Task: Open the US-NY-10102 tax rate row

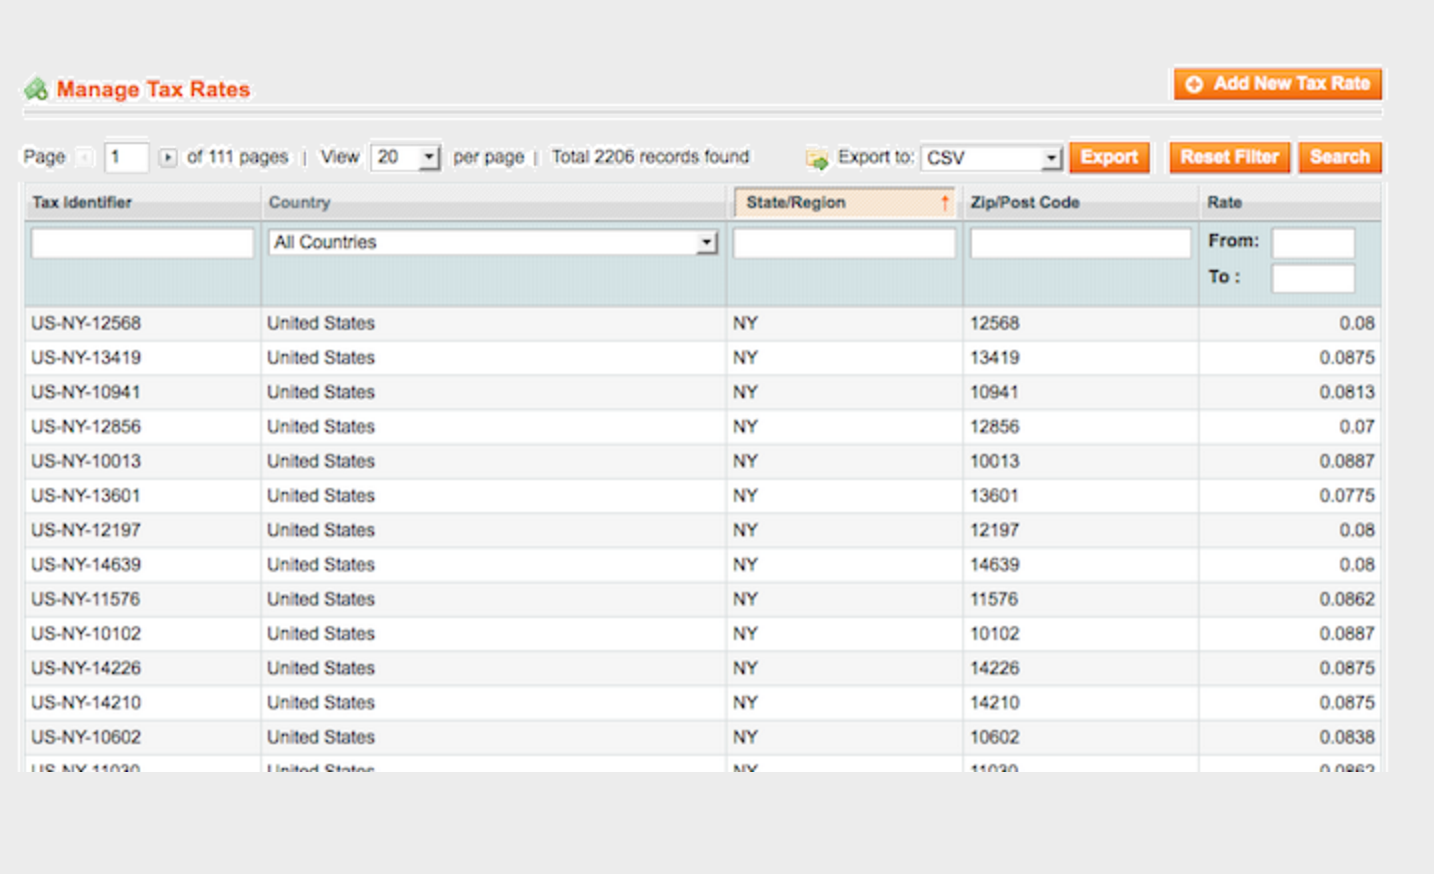Action: point(702,634)
